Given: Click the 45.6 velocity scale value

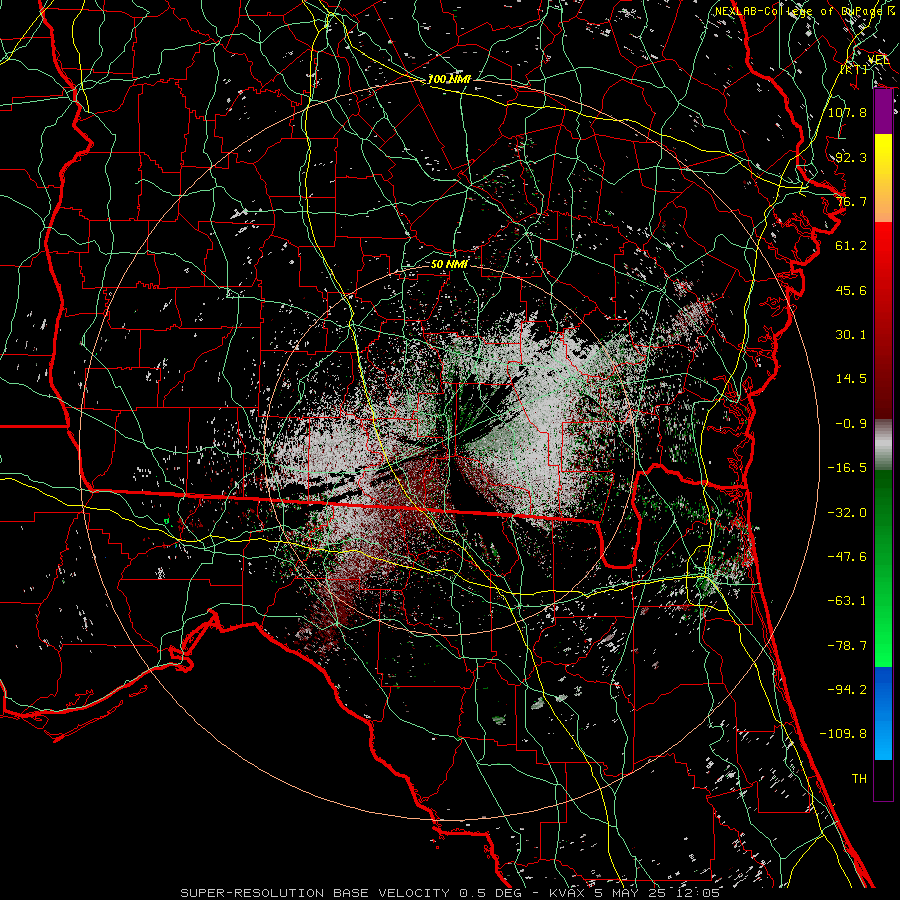Looking at the screenshot, I should (x=851, y=290).
